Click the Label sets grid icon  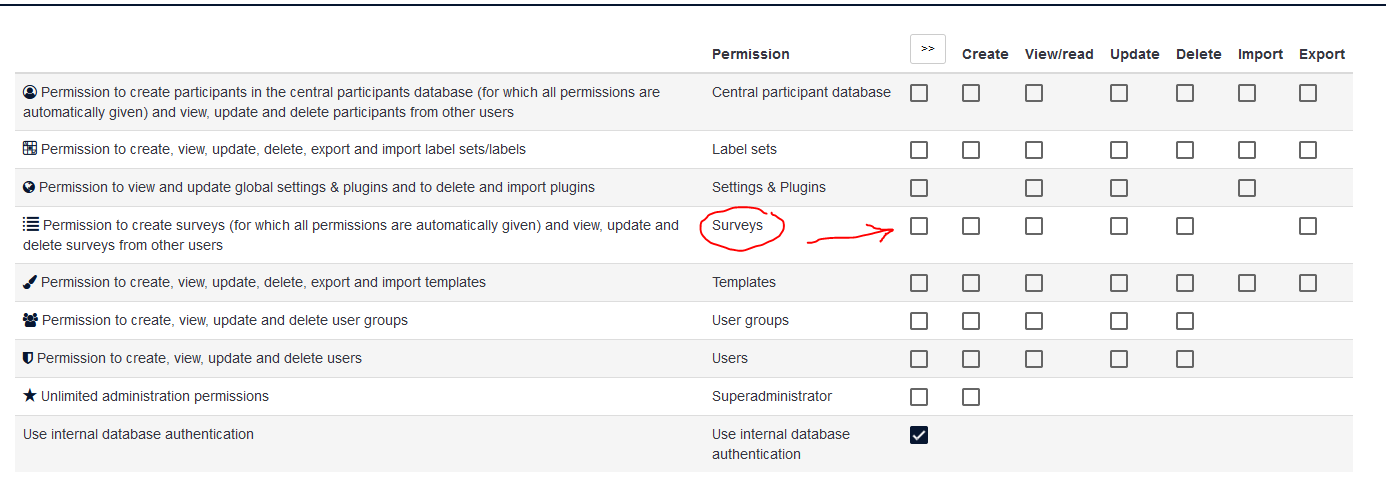pos(30,149)
